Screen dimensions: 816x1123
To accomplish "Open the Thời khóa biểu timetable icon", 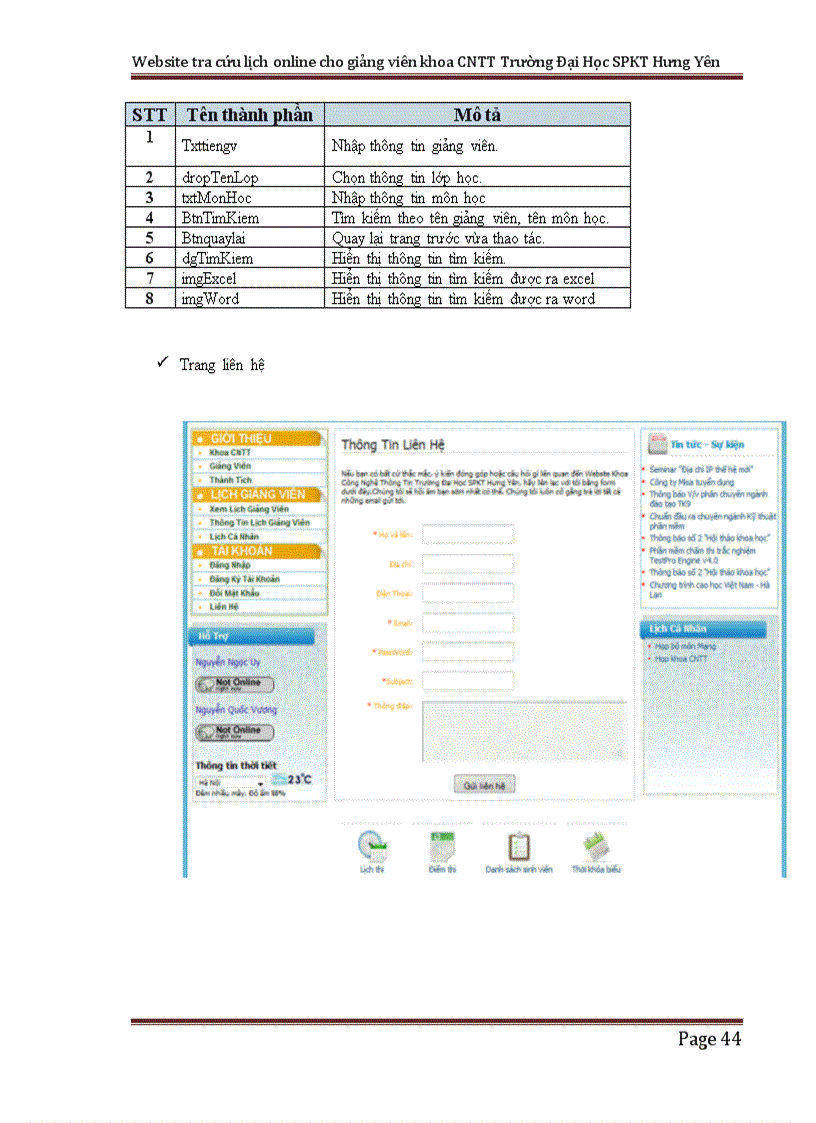I will (597, 847).
